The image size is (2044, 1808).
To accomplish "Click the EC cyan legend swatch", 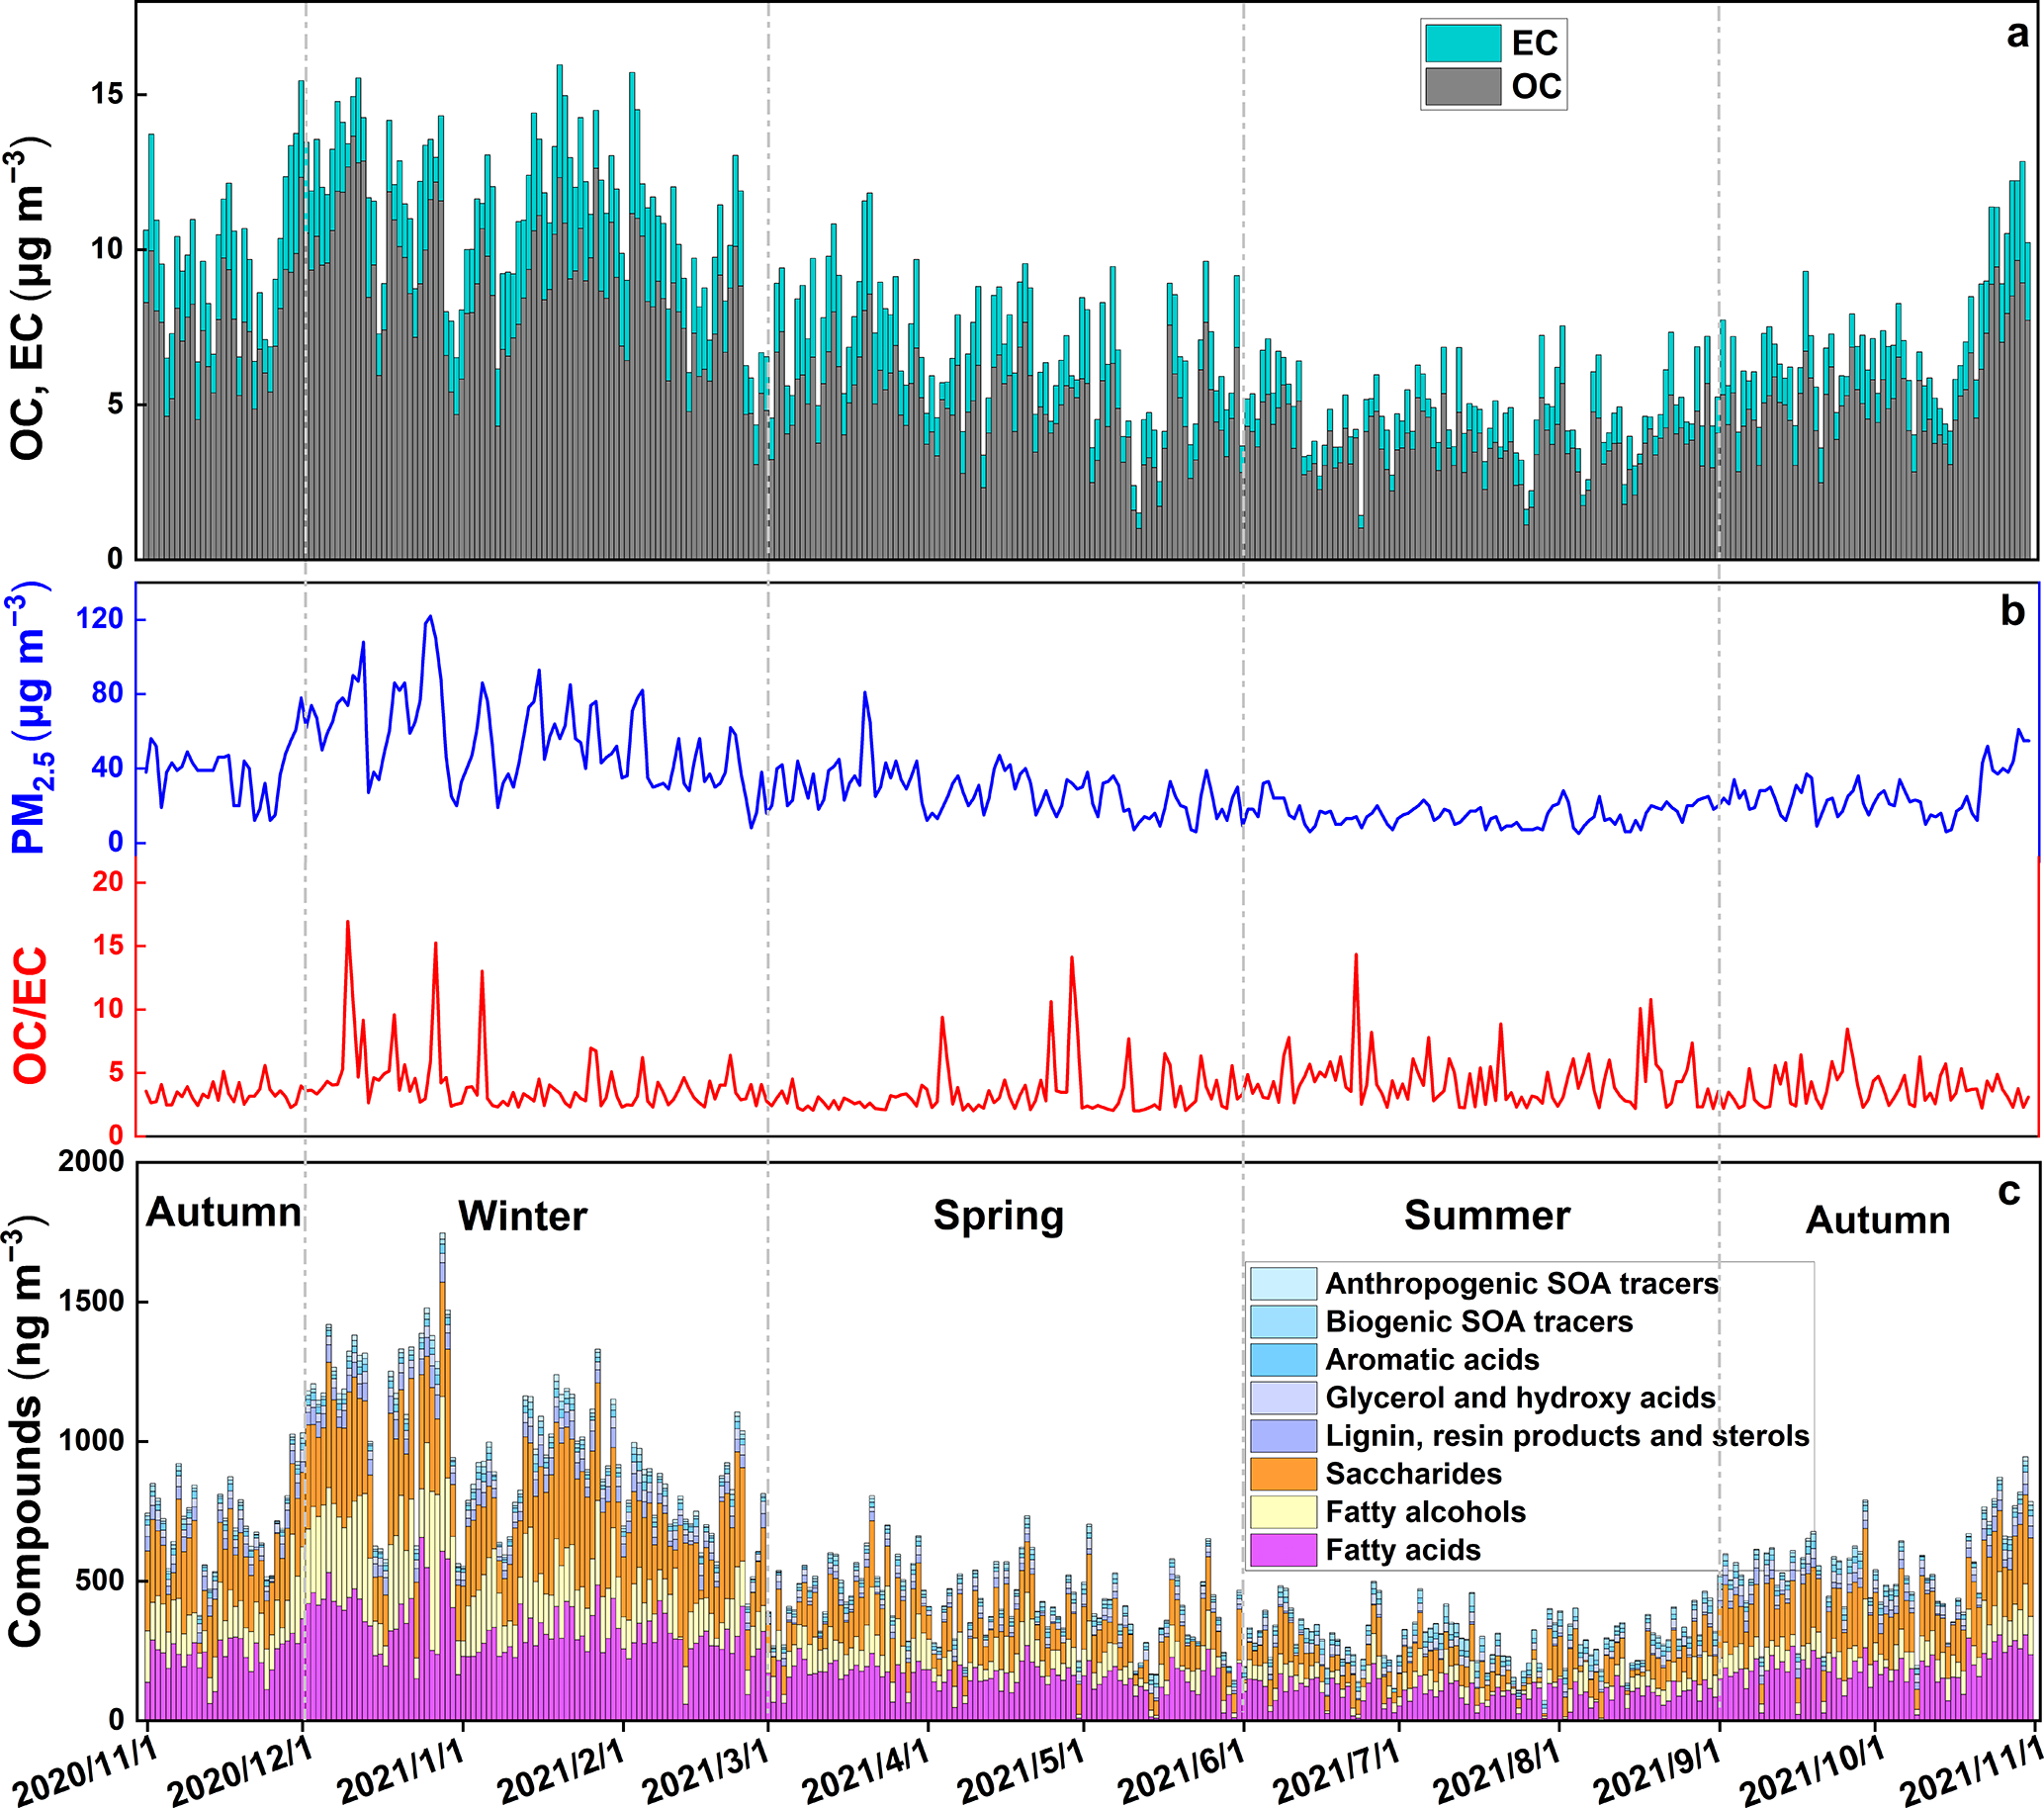I will pos(1463,43).
